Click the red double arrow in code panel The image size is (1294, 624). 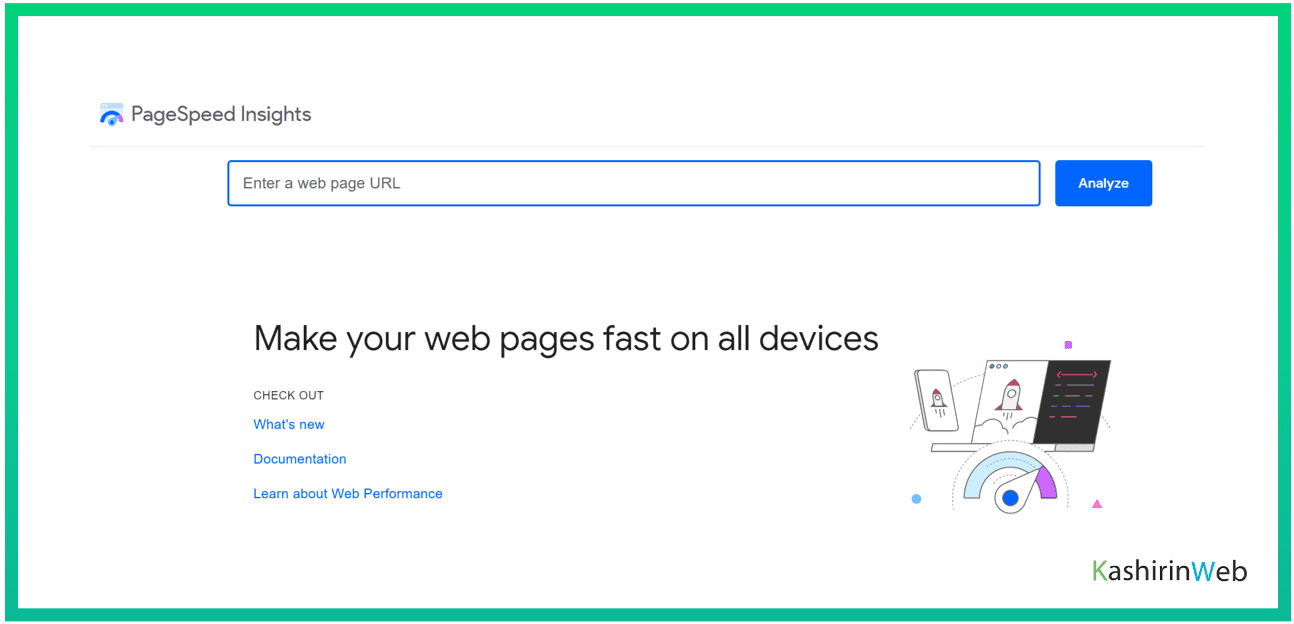pyautogui.click(x=1077, y=375)
